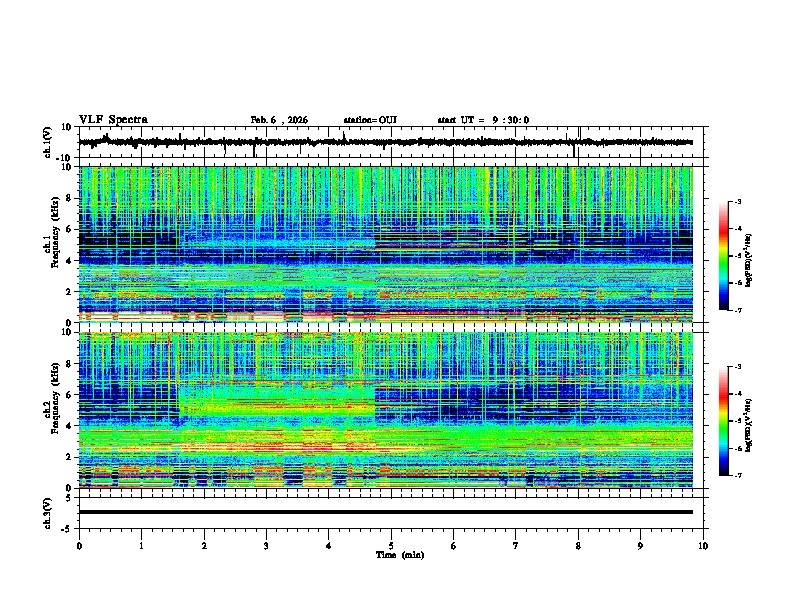
Task: Click the ch.1 "Frequency (kHz)" axis label
Action: pyautogui.click(x=55, y=233)
